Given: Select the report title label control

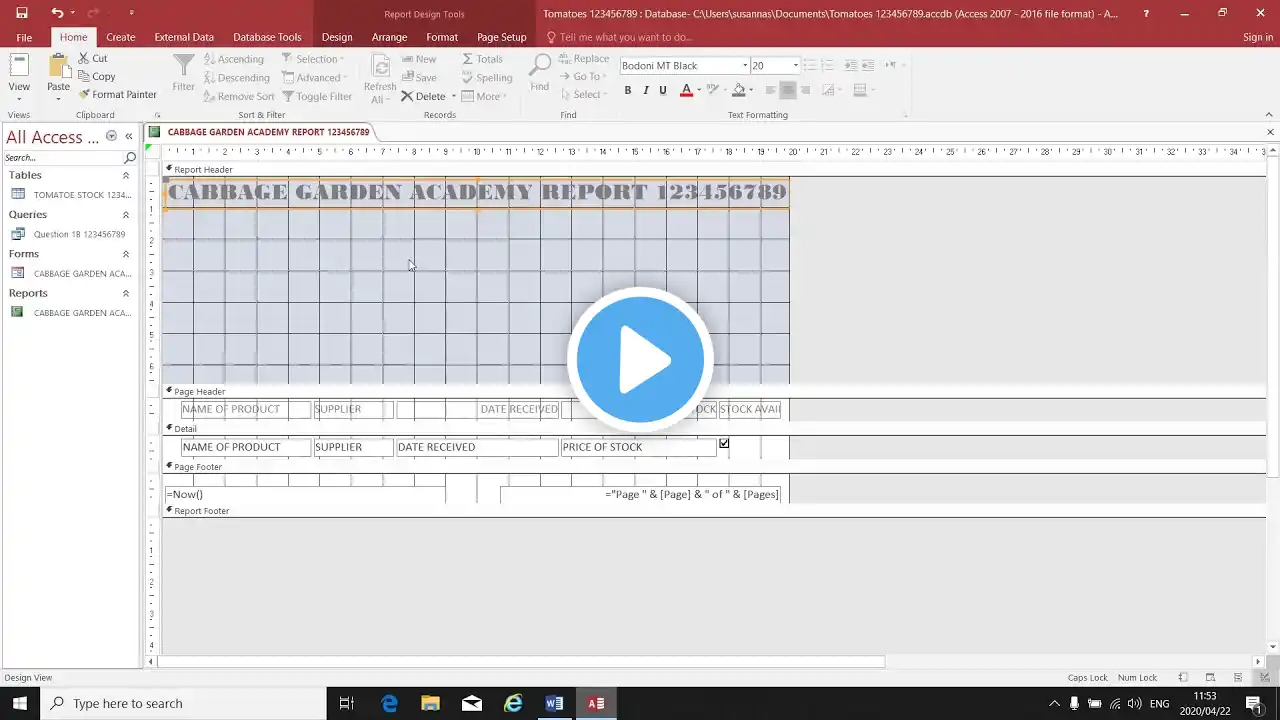Looking at the screenshot, I should point(477,193).
